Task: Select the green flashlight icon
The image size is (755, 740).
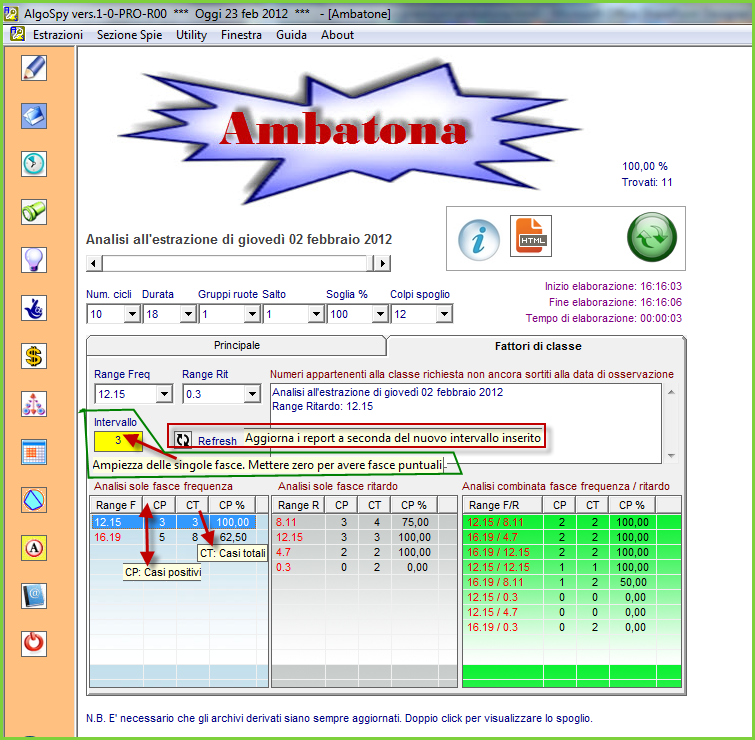Action: click(34, 211)
